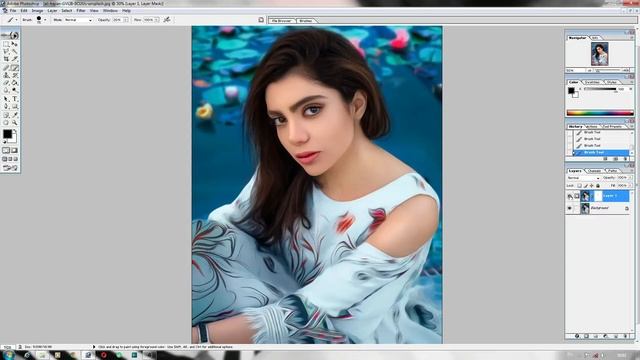640x360 pixels.
Task: Open the brush Opacity slider arrow
Action: click(x=126, y=20)
